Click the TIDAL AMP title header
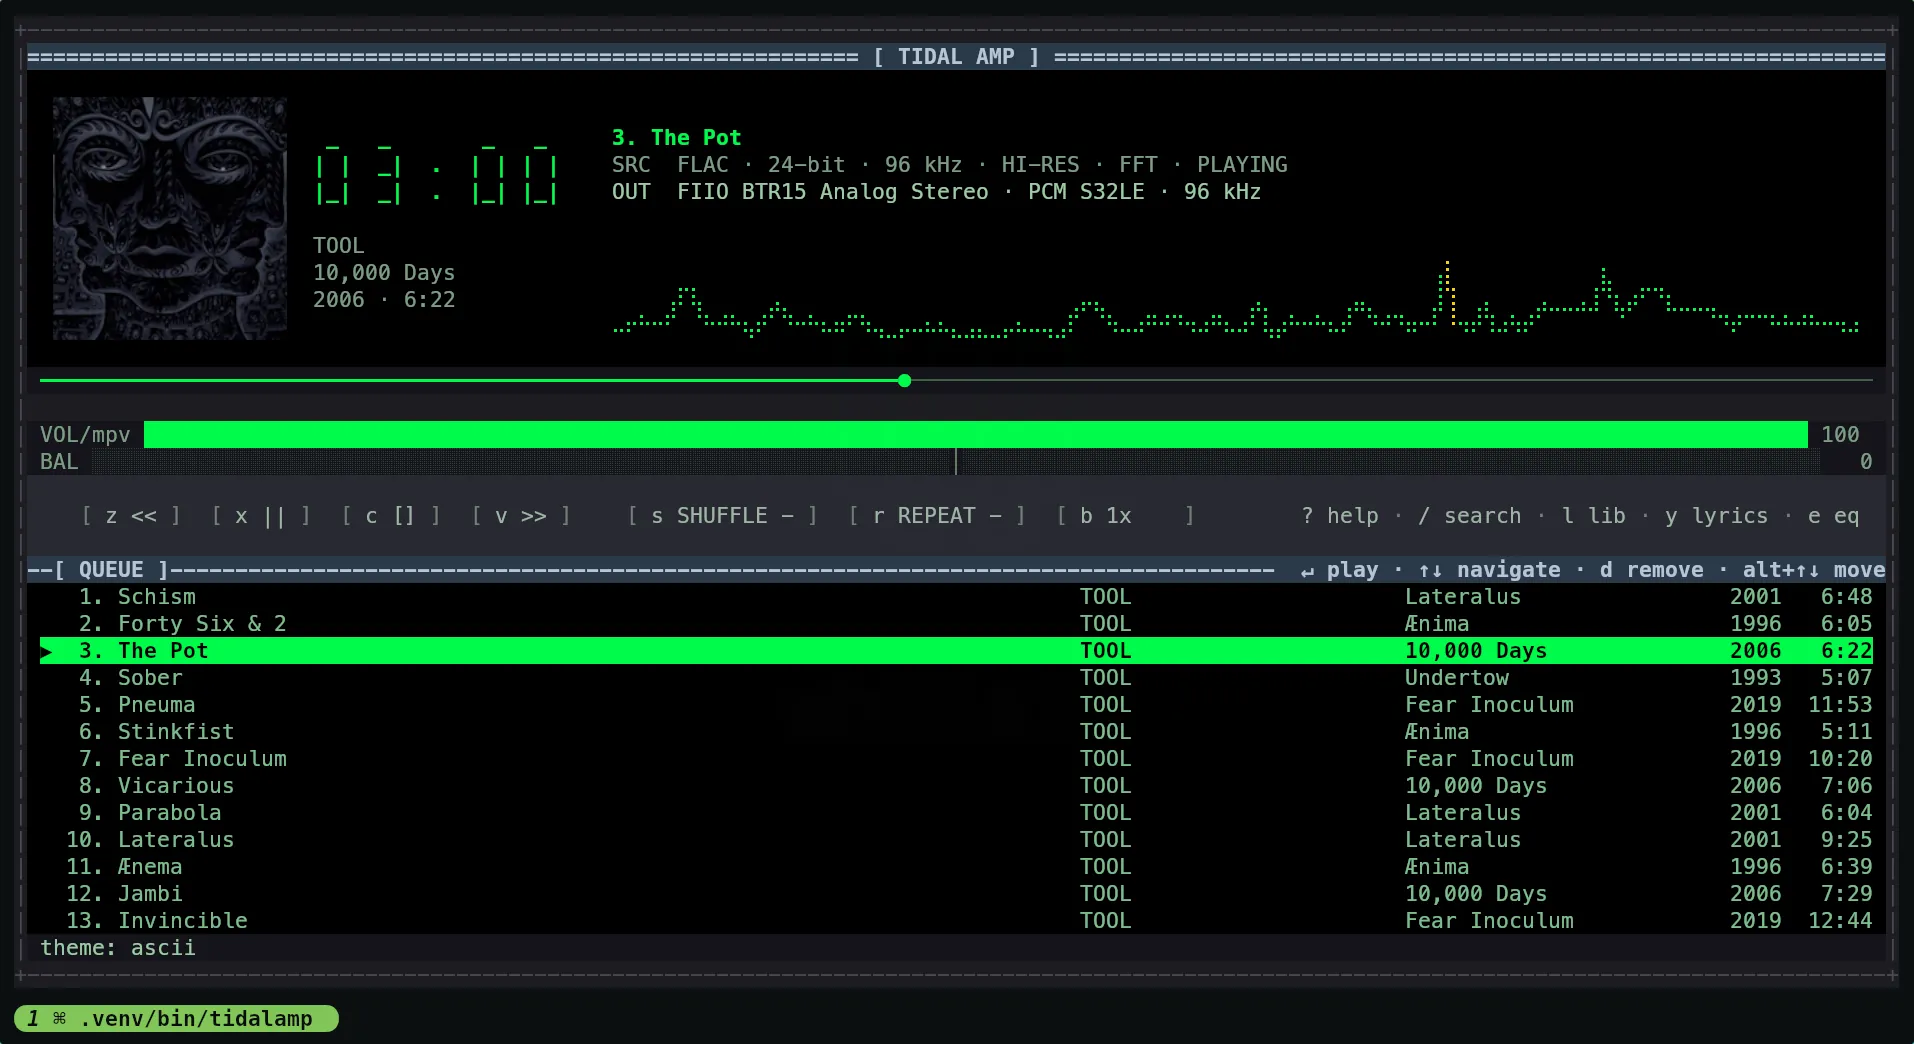 tap(957, 57)
